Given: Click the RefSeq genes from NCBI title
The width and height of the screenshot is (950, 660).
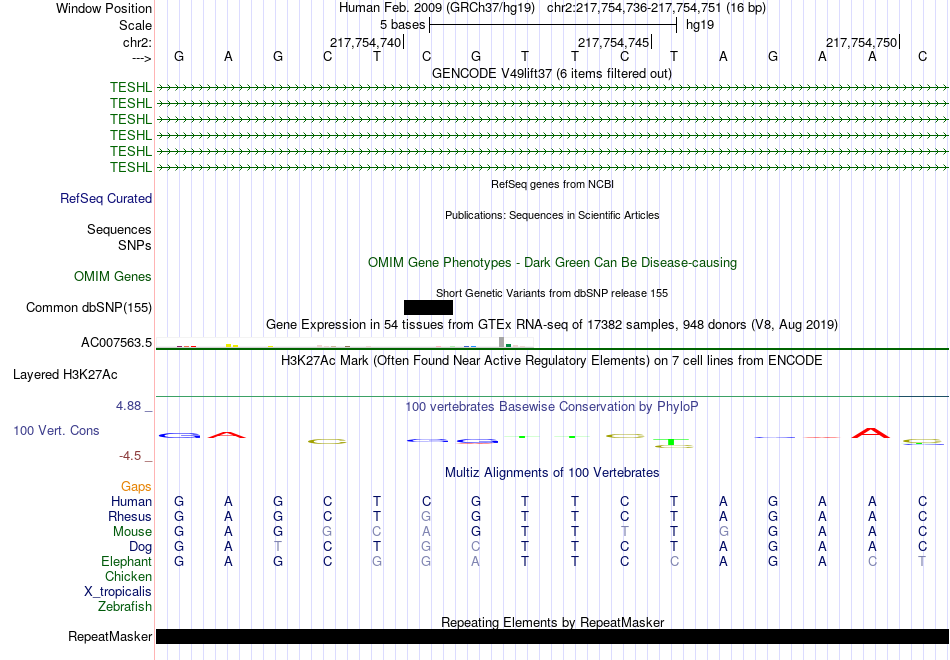Looking at the screenshot, I should (553, 184).
